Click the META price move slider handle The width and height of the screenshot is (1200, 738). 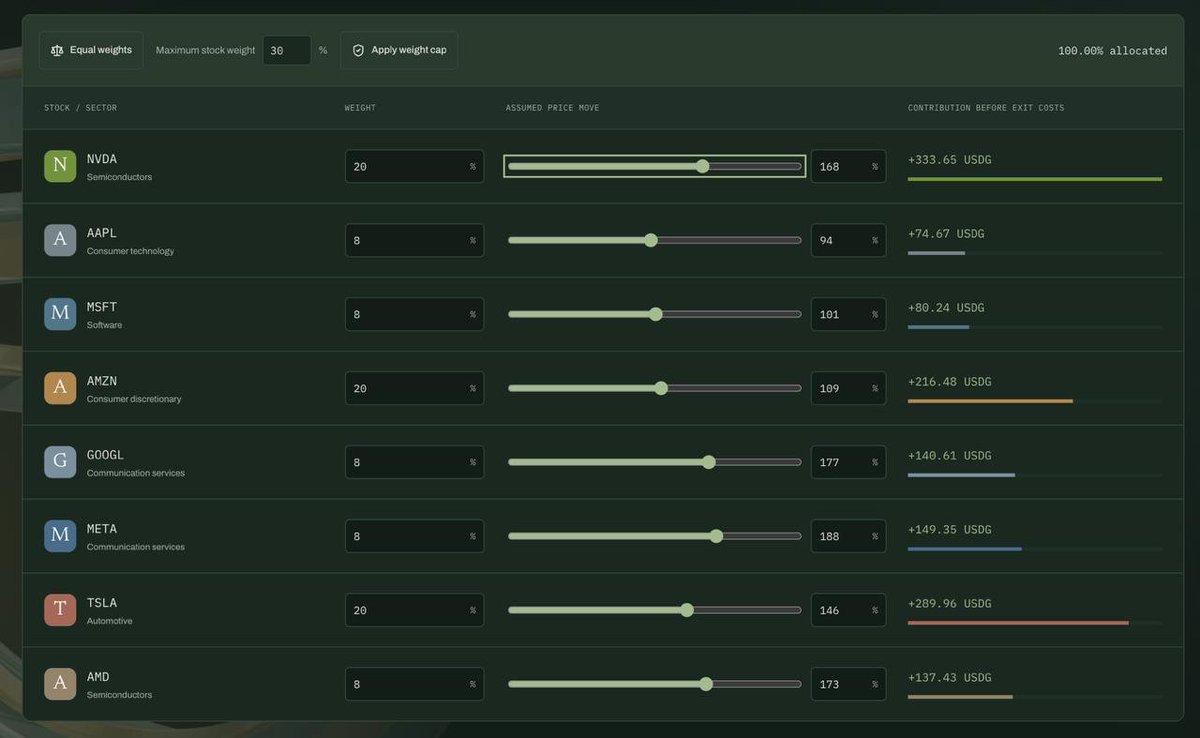(716, 536)
